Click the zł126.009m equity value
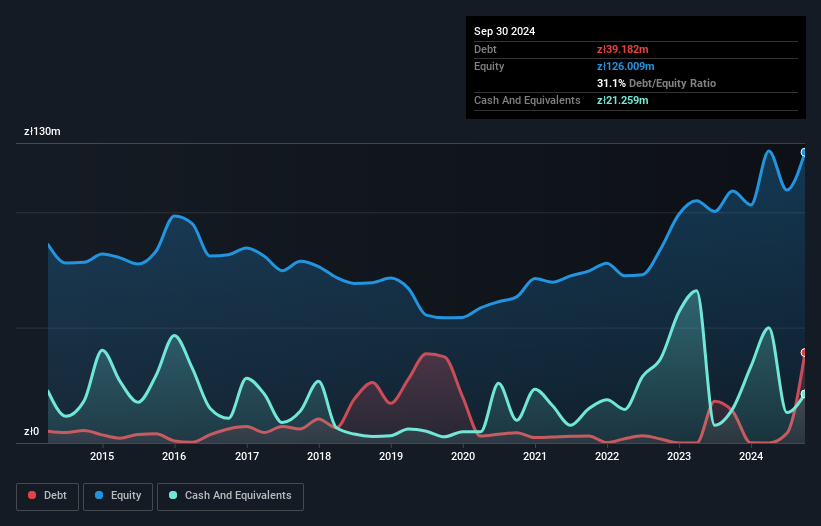Screen dimensions: 821x526 [625, 66]
